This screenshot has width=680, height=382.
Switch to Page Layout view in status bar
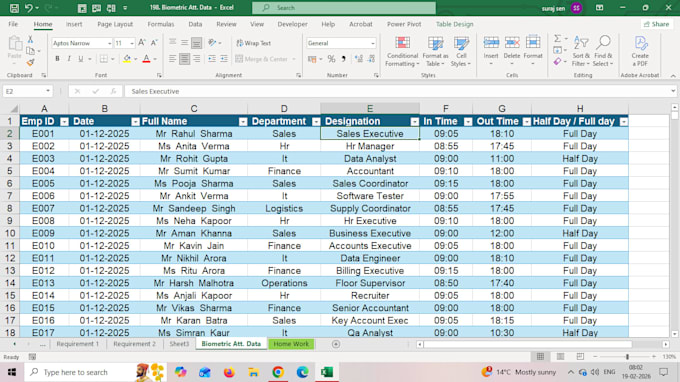(x=560, y=356)
